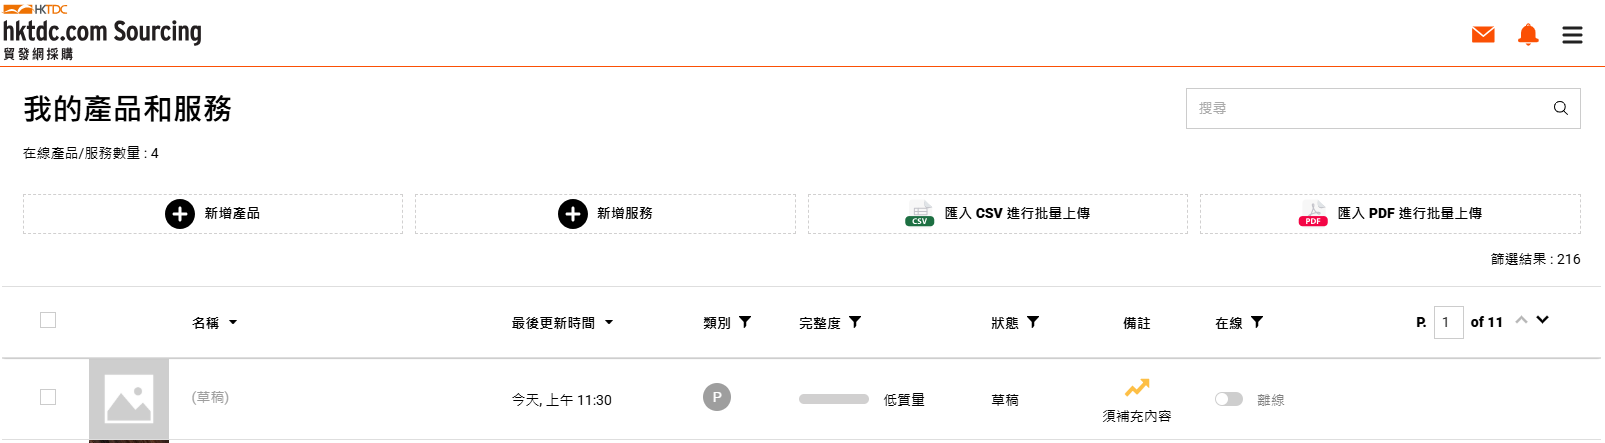Click 新增服務 button
This screenshot has height=443, width=1605.
click(605, 214)
